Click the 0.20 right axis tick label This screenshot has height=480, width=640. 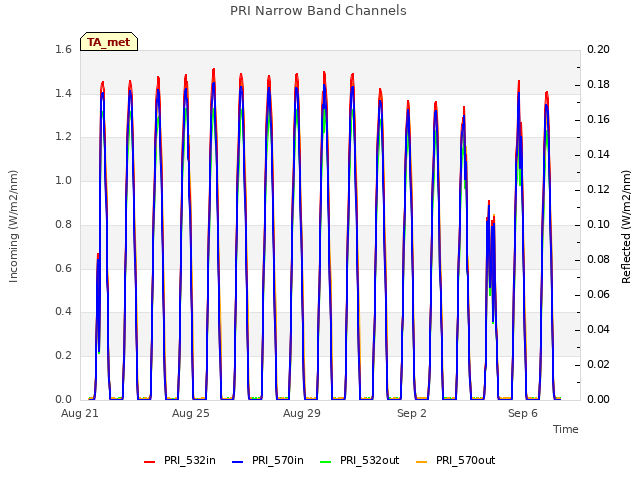pyautogui.click(x=598, y=50)
